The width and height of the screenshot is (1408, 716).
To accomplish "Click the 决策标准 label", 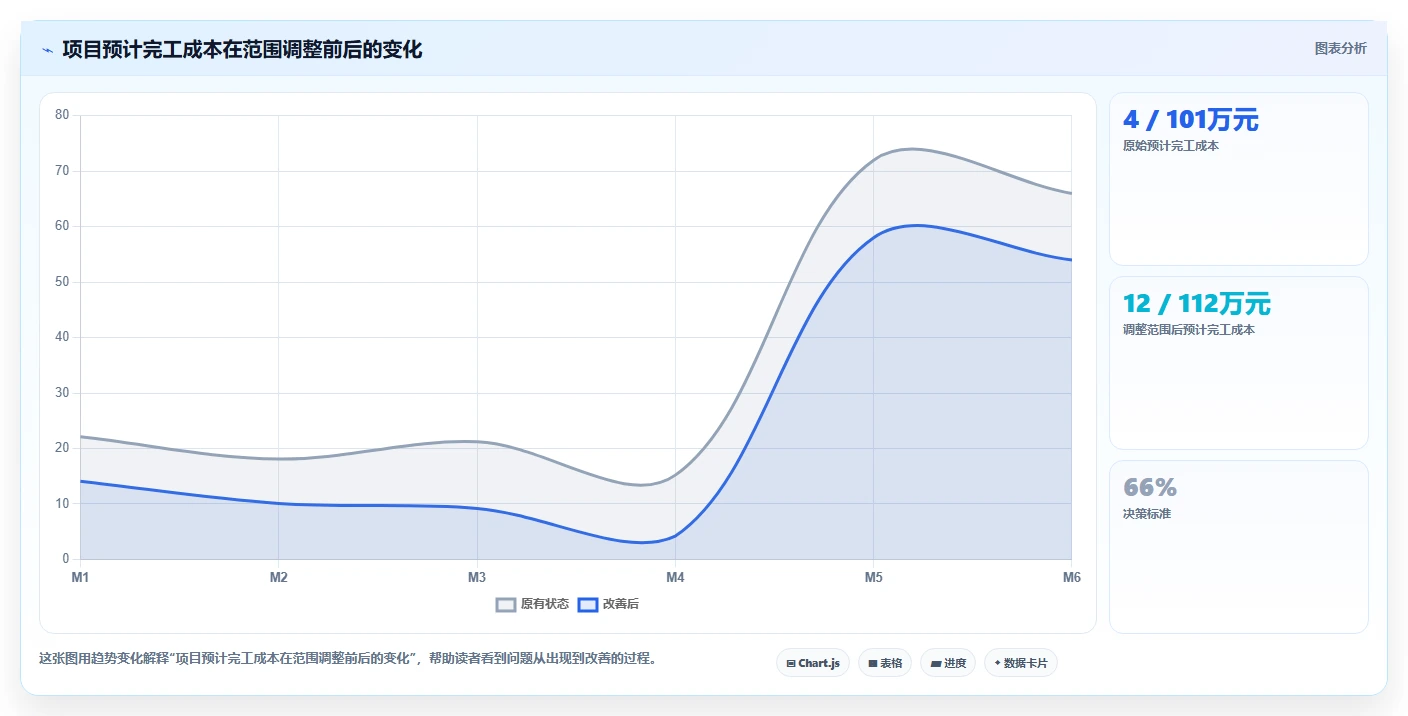I will [1147, 514].
